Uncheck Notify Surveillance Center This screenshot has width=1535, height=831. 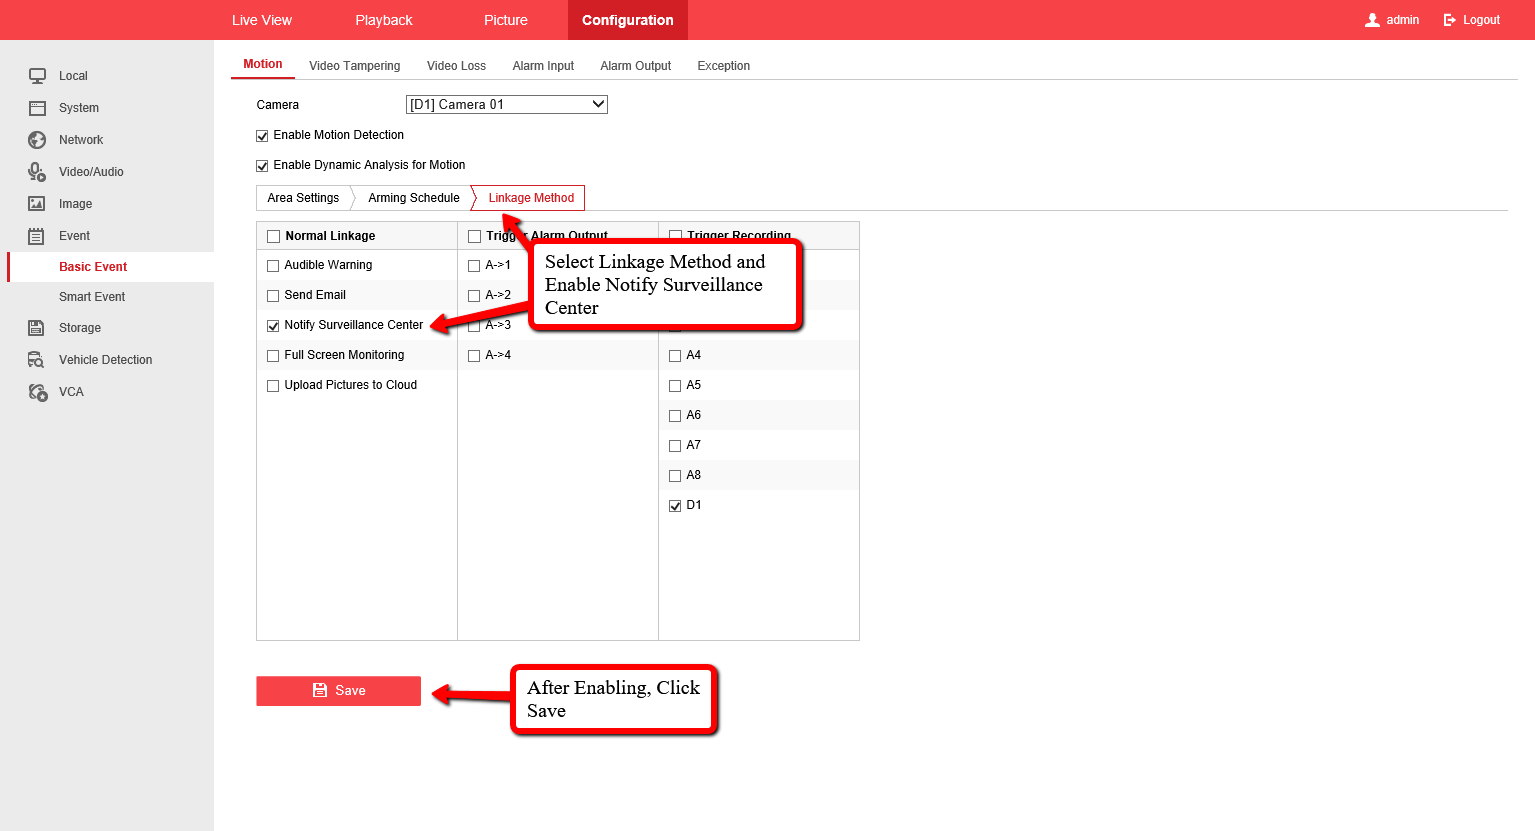(x=273, y=326)
